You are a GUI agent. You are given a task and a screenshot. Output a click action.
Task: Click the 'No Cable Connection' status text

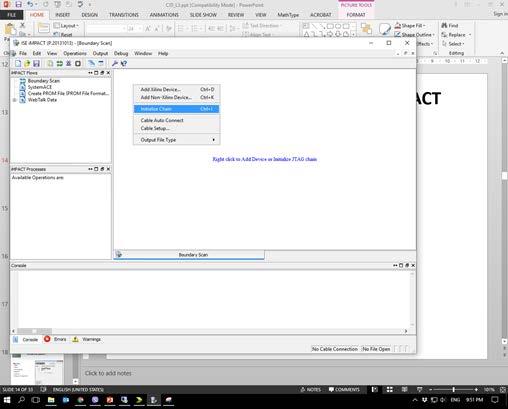[x=334, y=349]
